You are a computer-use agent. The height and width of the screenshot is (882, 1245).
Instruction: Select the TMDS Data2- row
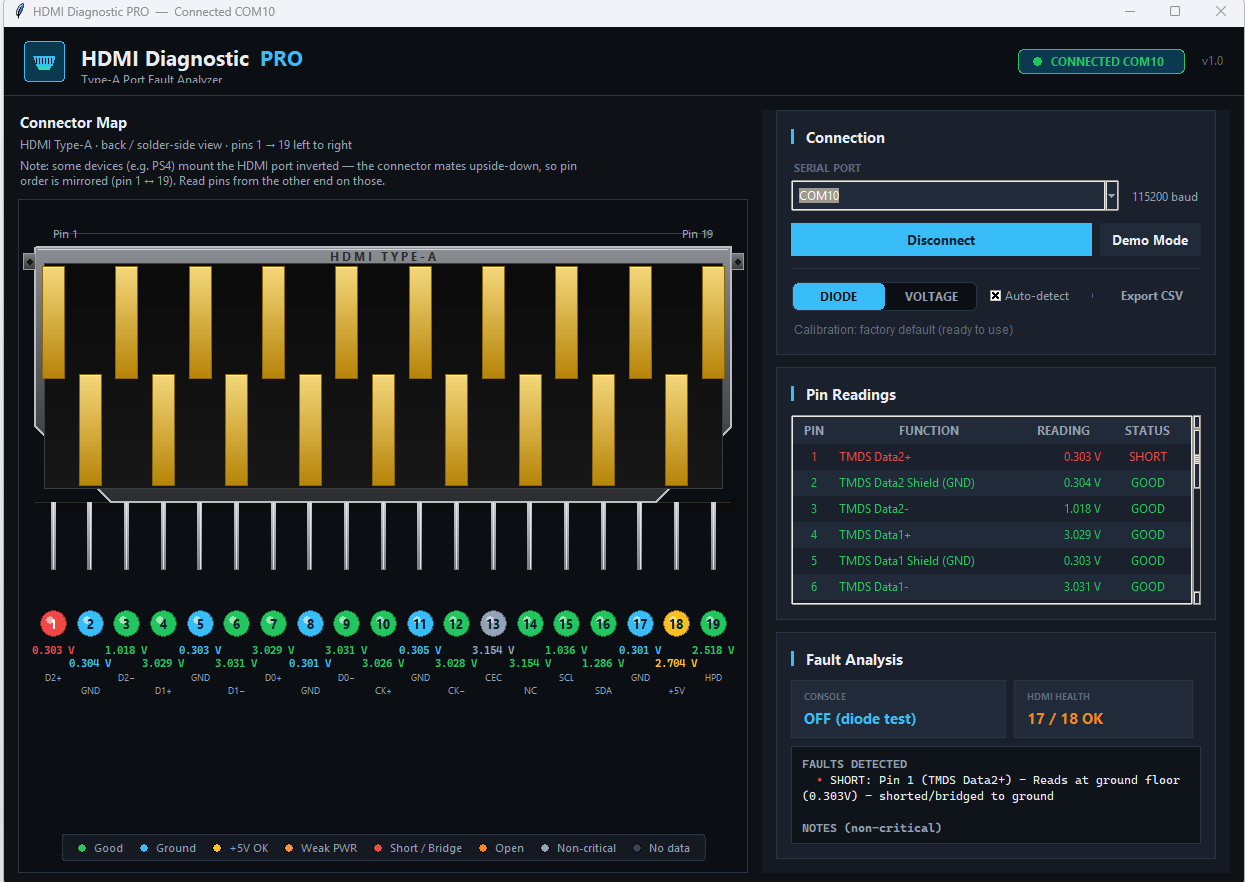click(992, 509)
